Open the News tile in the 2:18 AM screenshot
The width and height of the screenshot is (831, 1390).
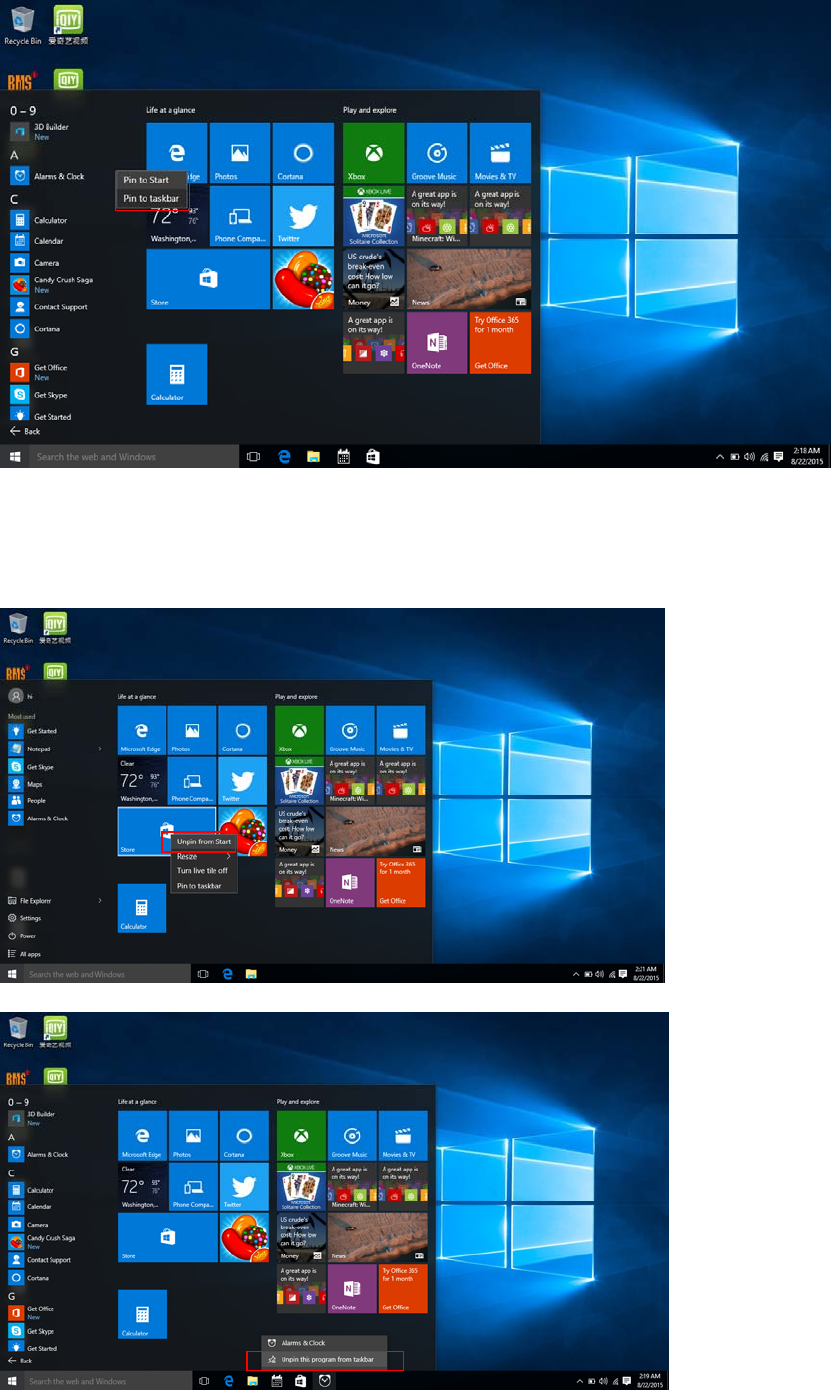click(469, 278)
